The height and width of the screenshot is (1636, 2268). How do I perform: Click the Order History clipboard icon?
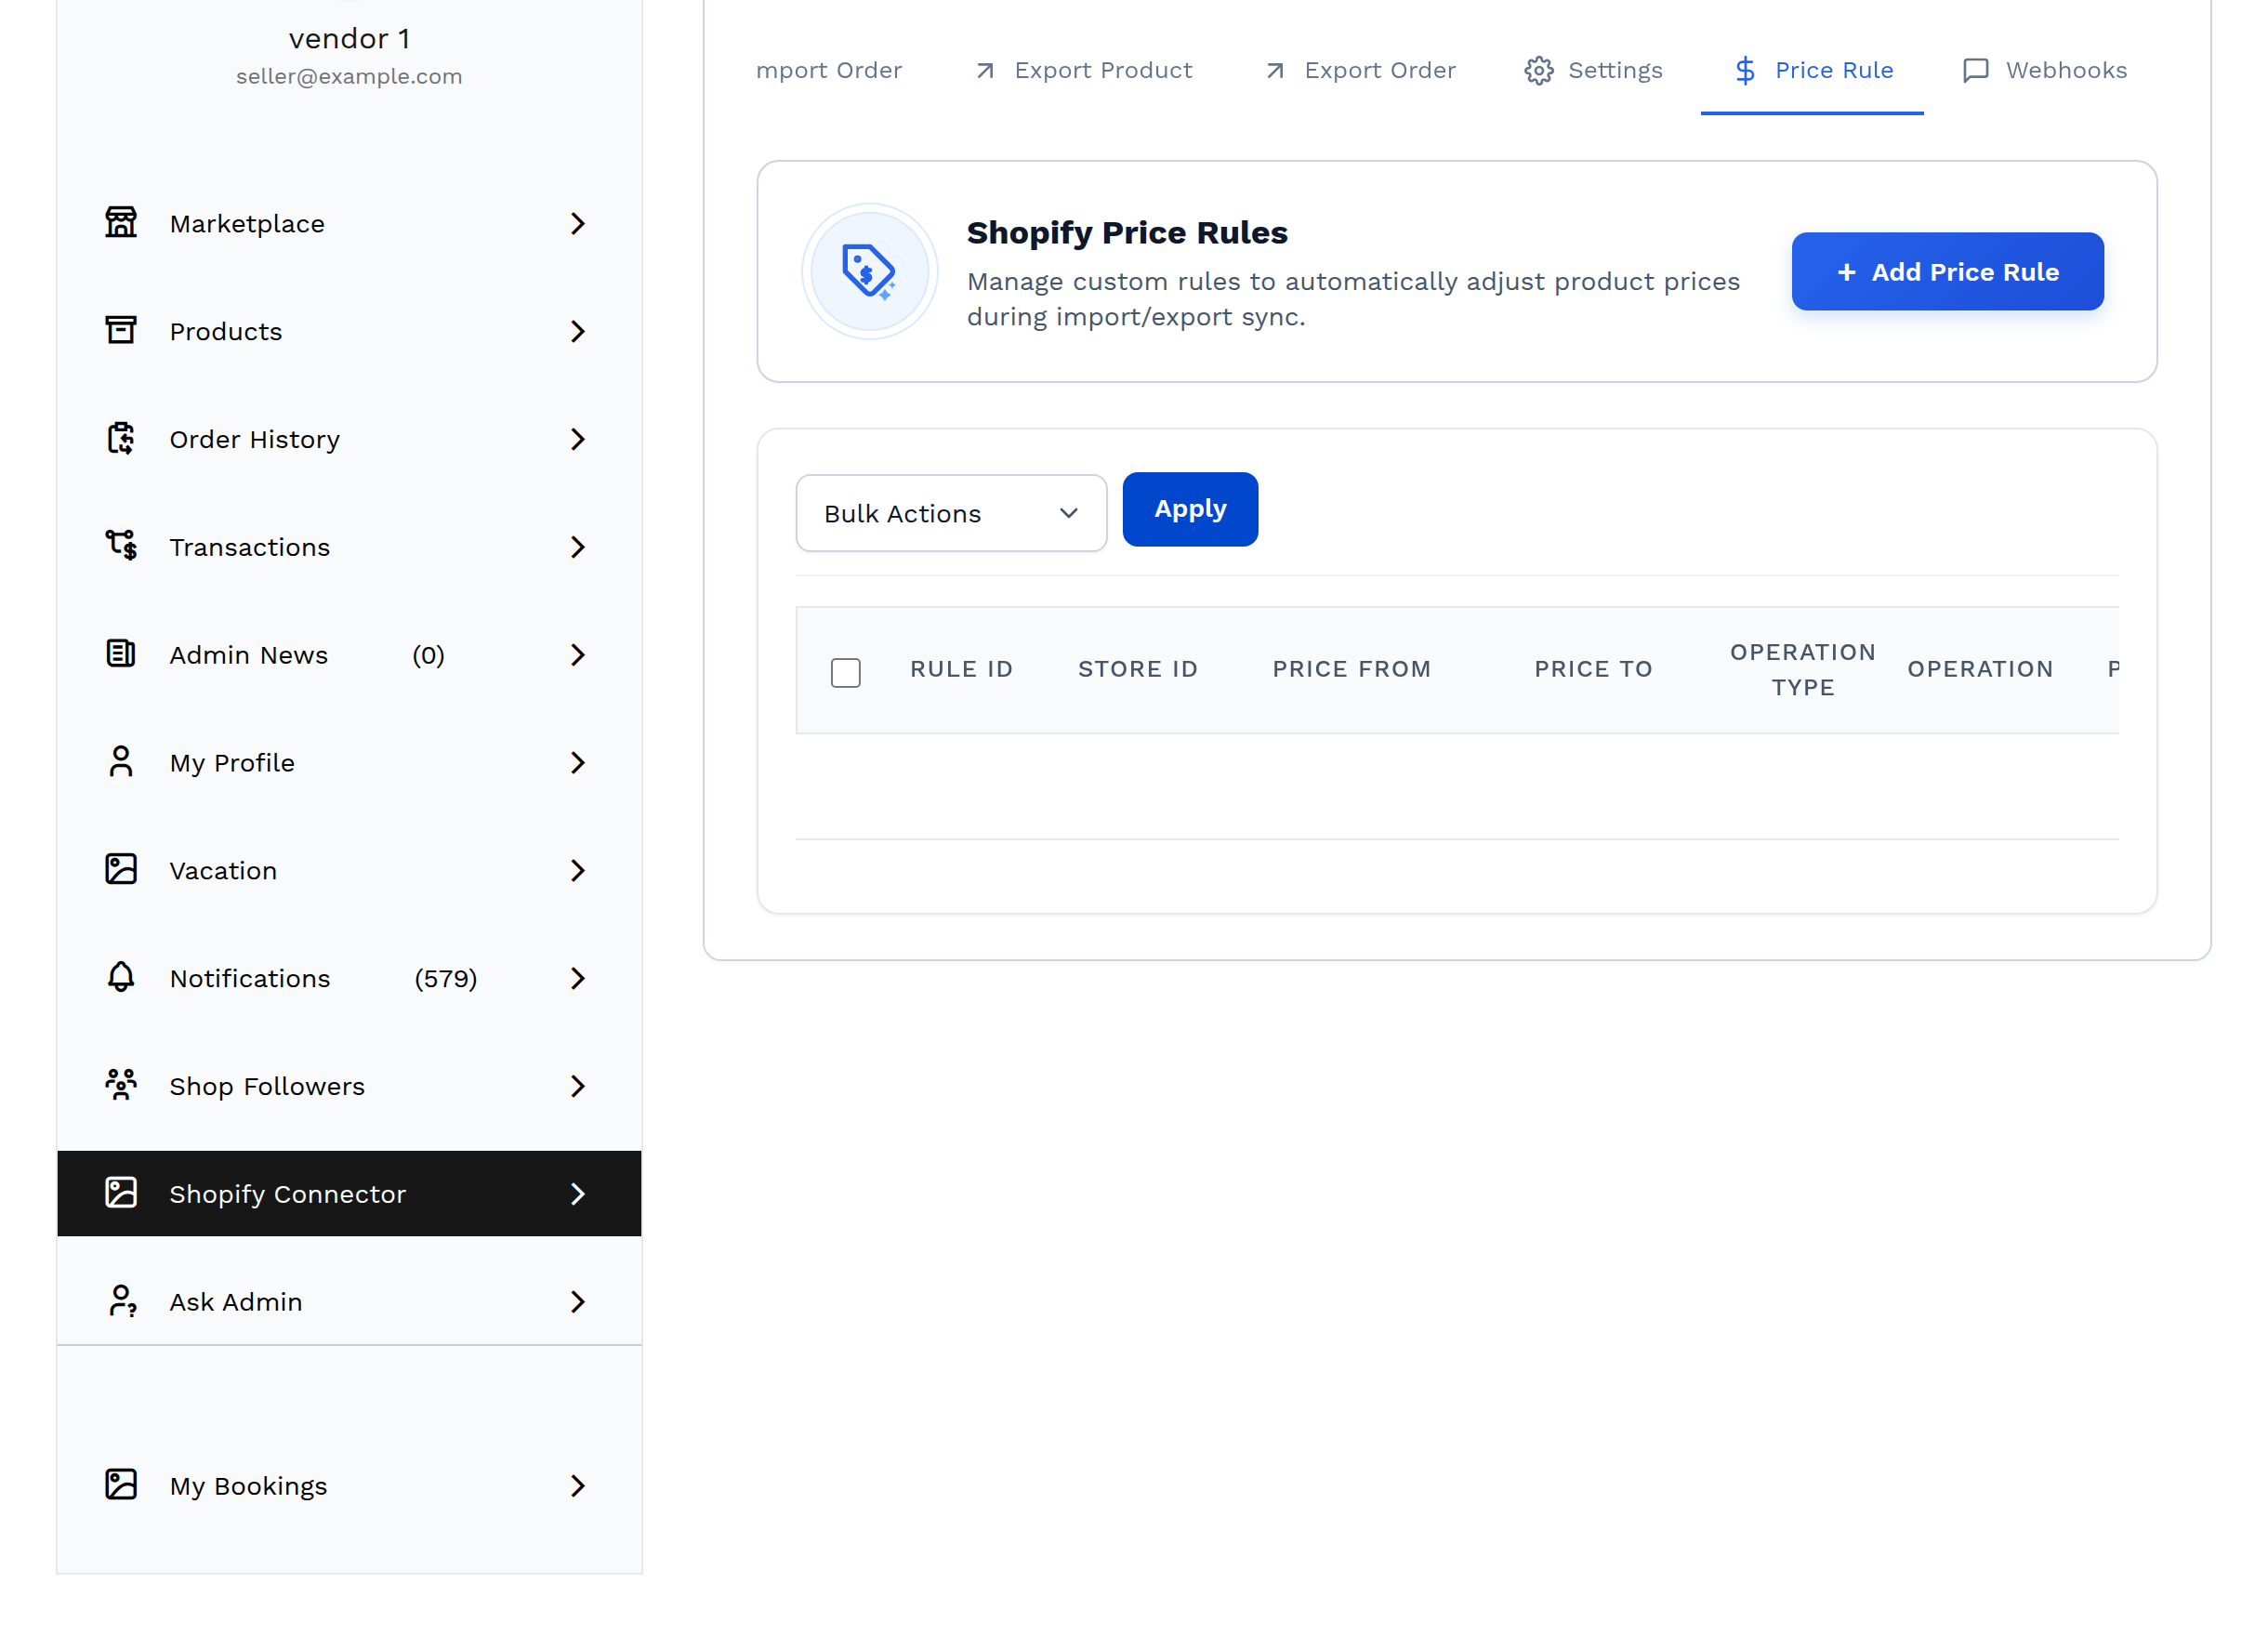[x=121, y=439]
